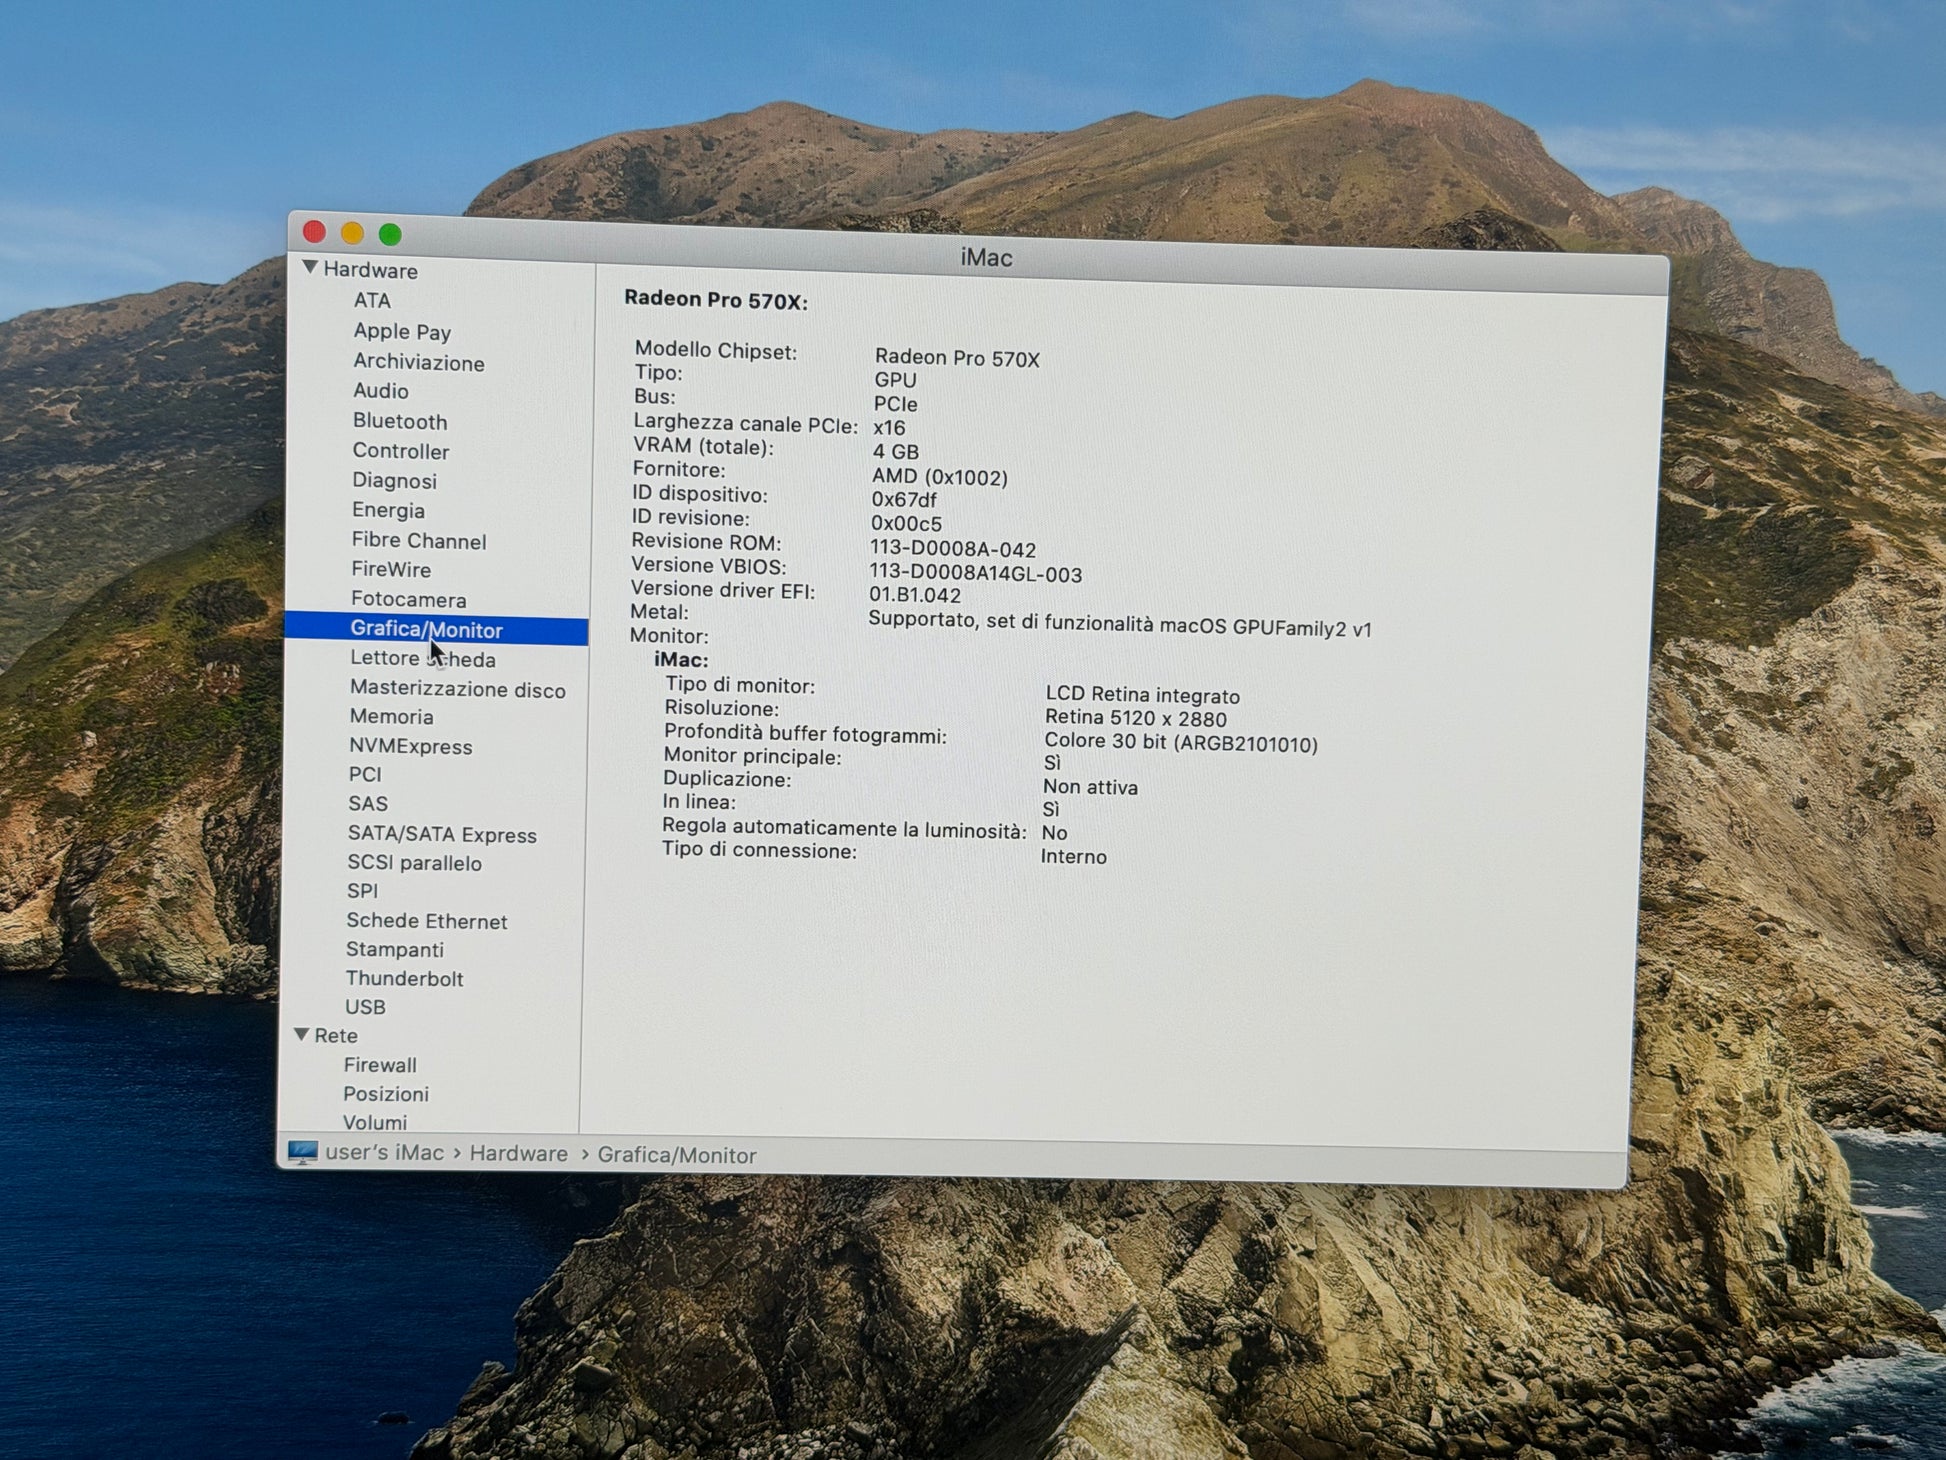
Task: Select ATA in the sidebar
Action: [x=372, y=300]
